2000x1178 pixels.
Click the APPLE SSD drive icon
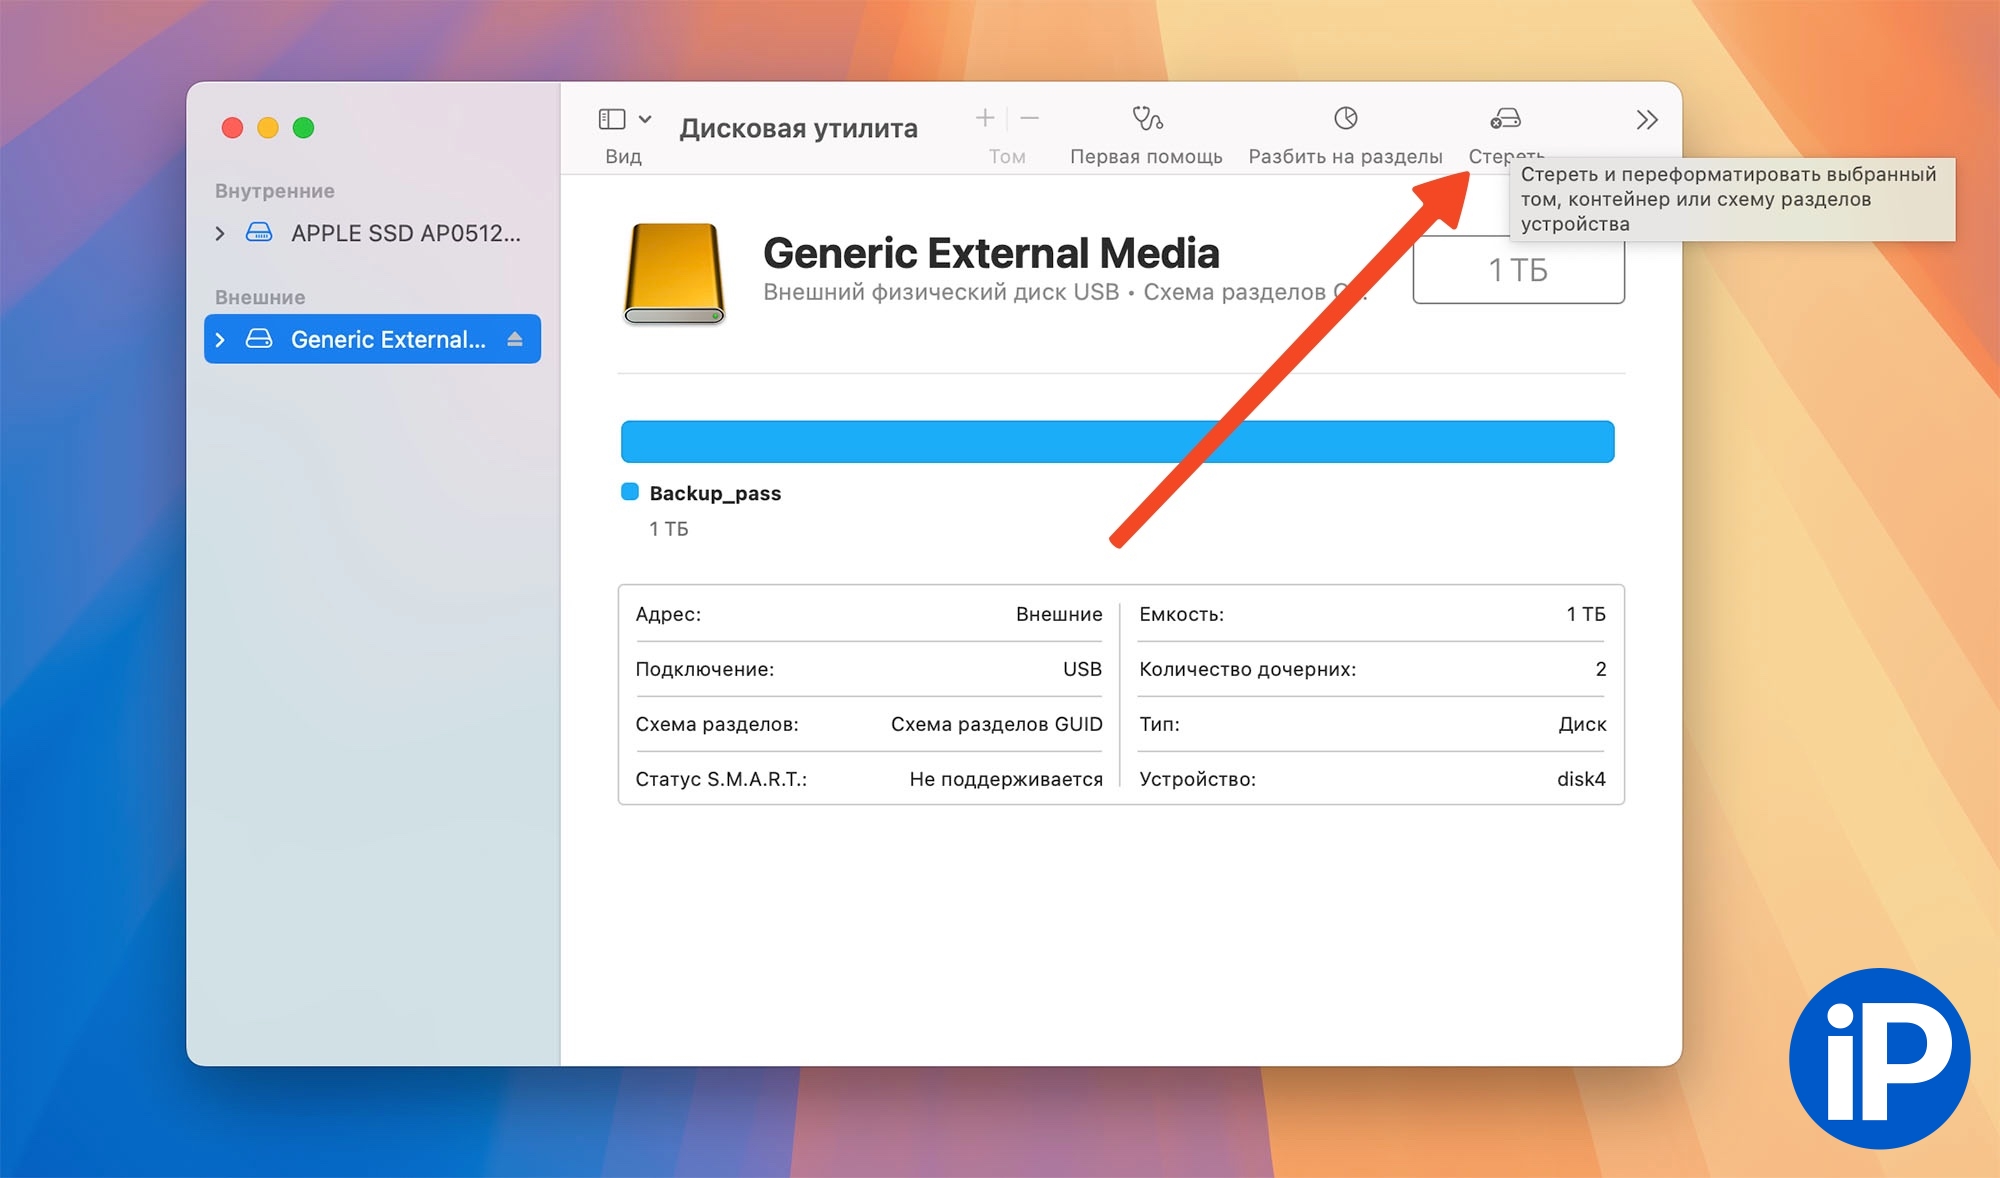[259, 233]
